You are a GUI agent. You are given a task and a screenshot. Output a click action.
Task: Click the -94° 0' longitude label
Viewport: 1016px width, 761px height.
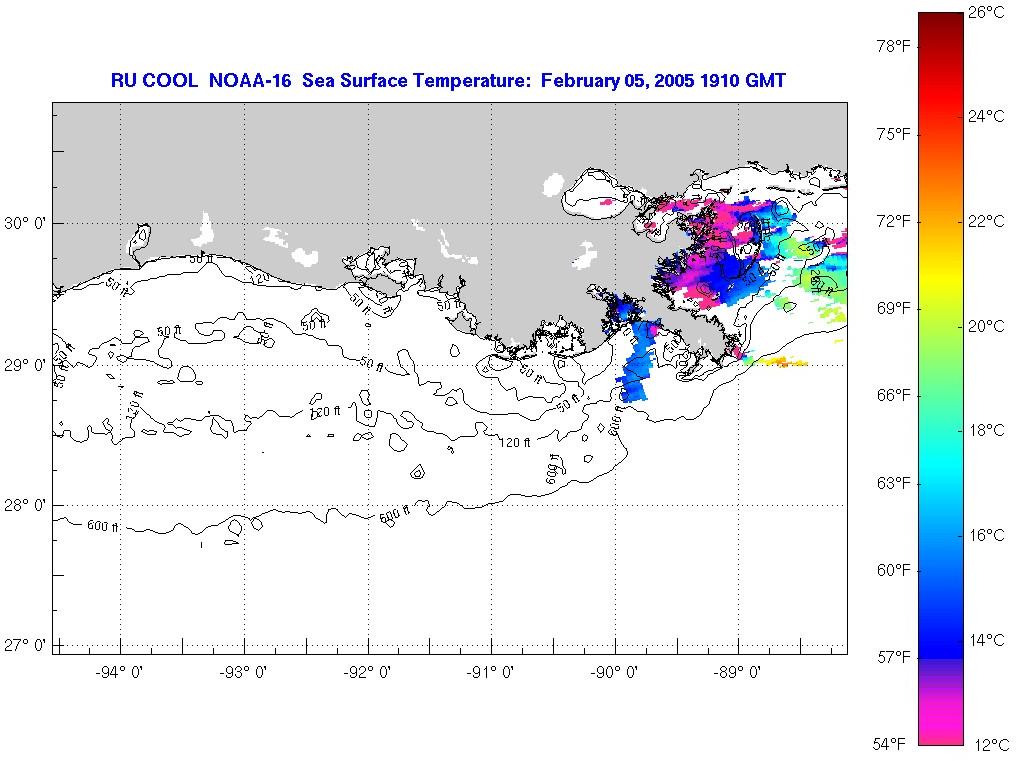pos(119,673)
